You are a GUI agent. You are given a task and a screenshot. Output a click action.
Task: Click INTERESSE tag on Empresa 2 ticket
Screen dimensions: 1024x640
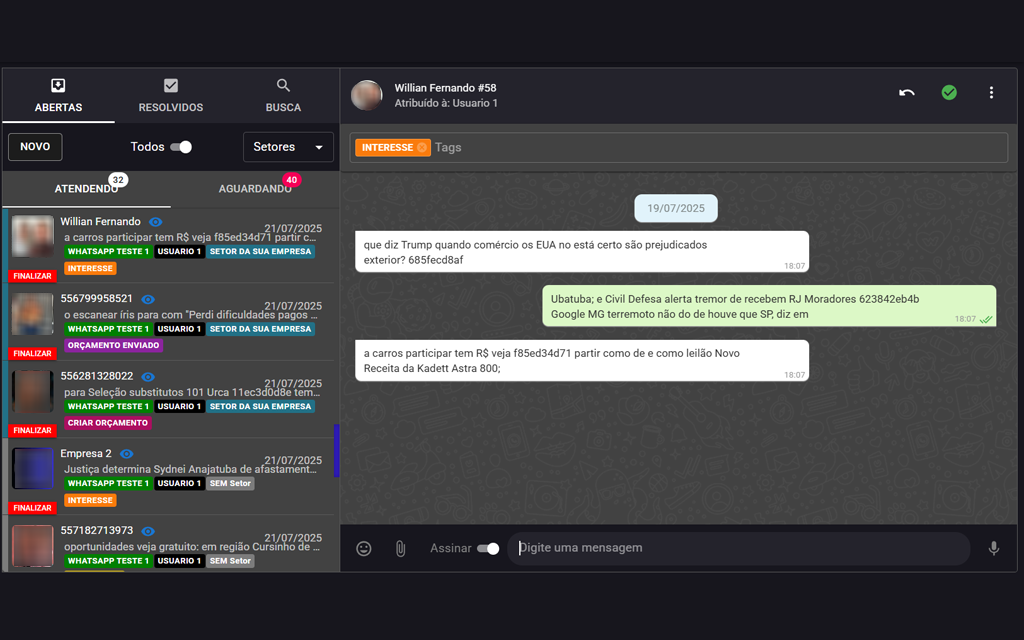90,500
